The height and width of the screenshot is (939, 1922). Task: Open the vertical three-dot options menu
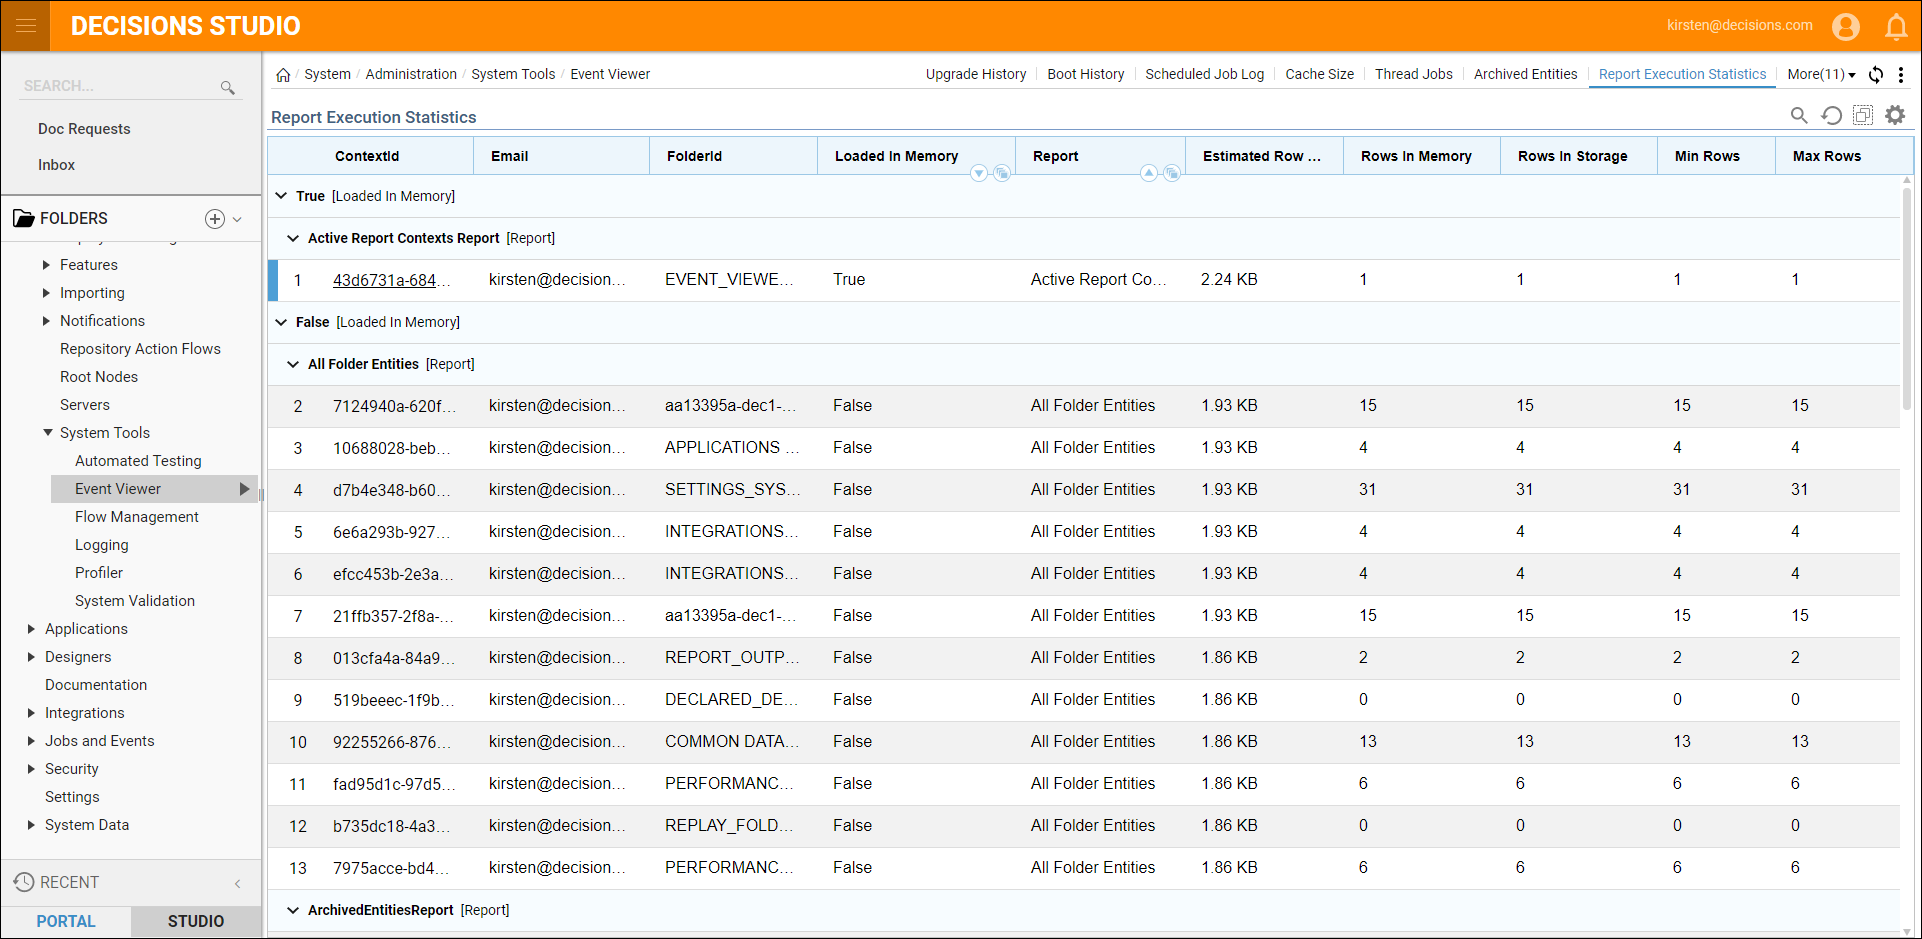click(x=1901, y=75)
